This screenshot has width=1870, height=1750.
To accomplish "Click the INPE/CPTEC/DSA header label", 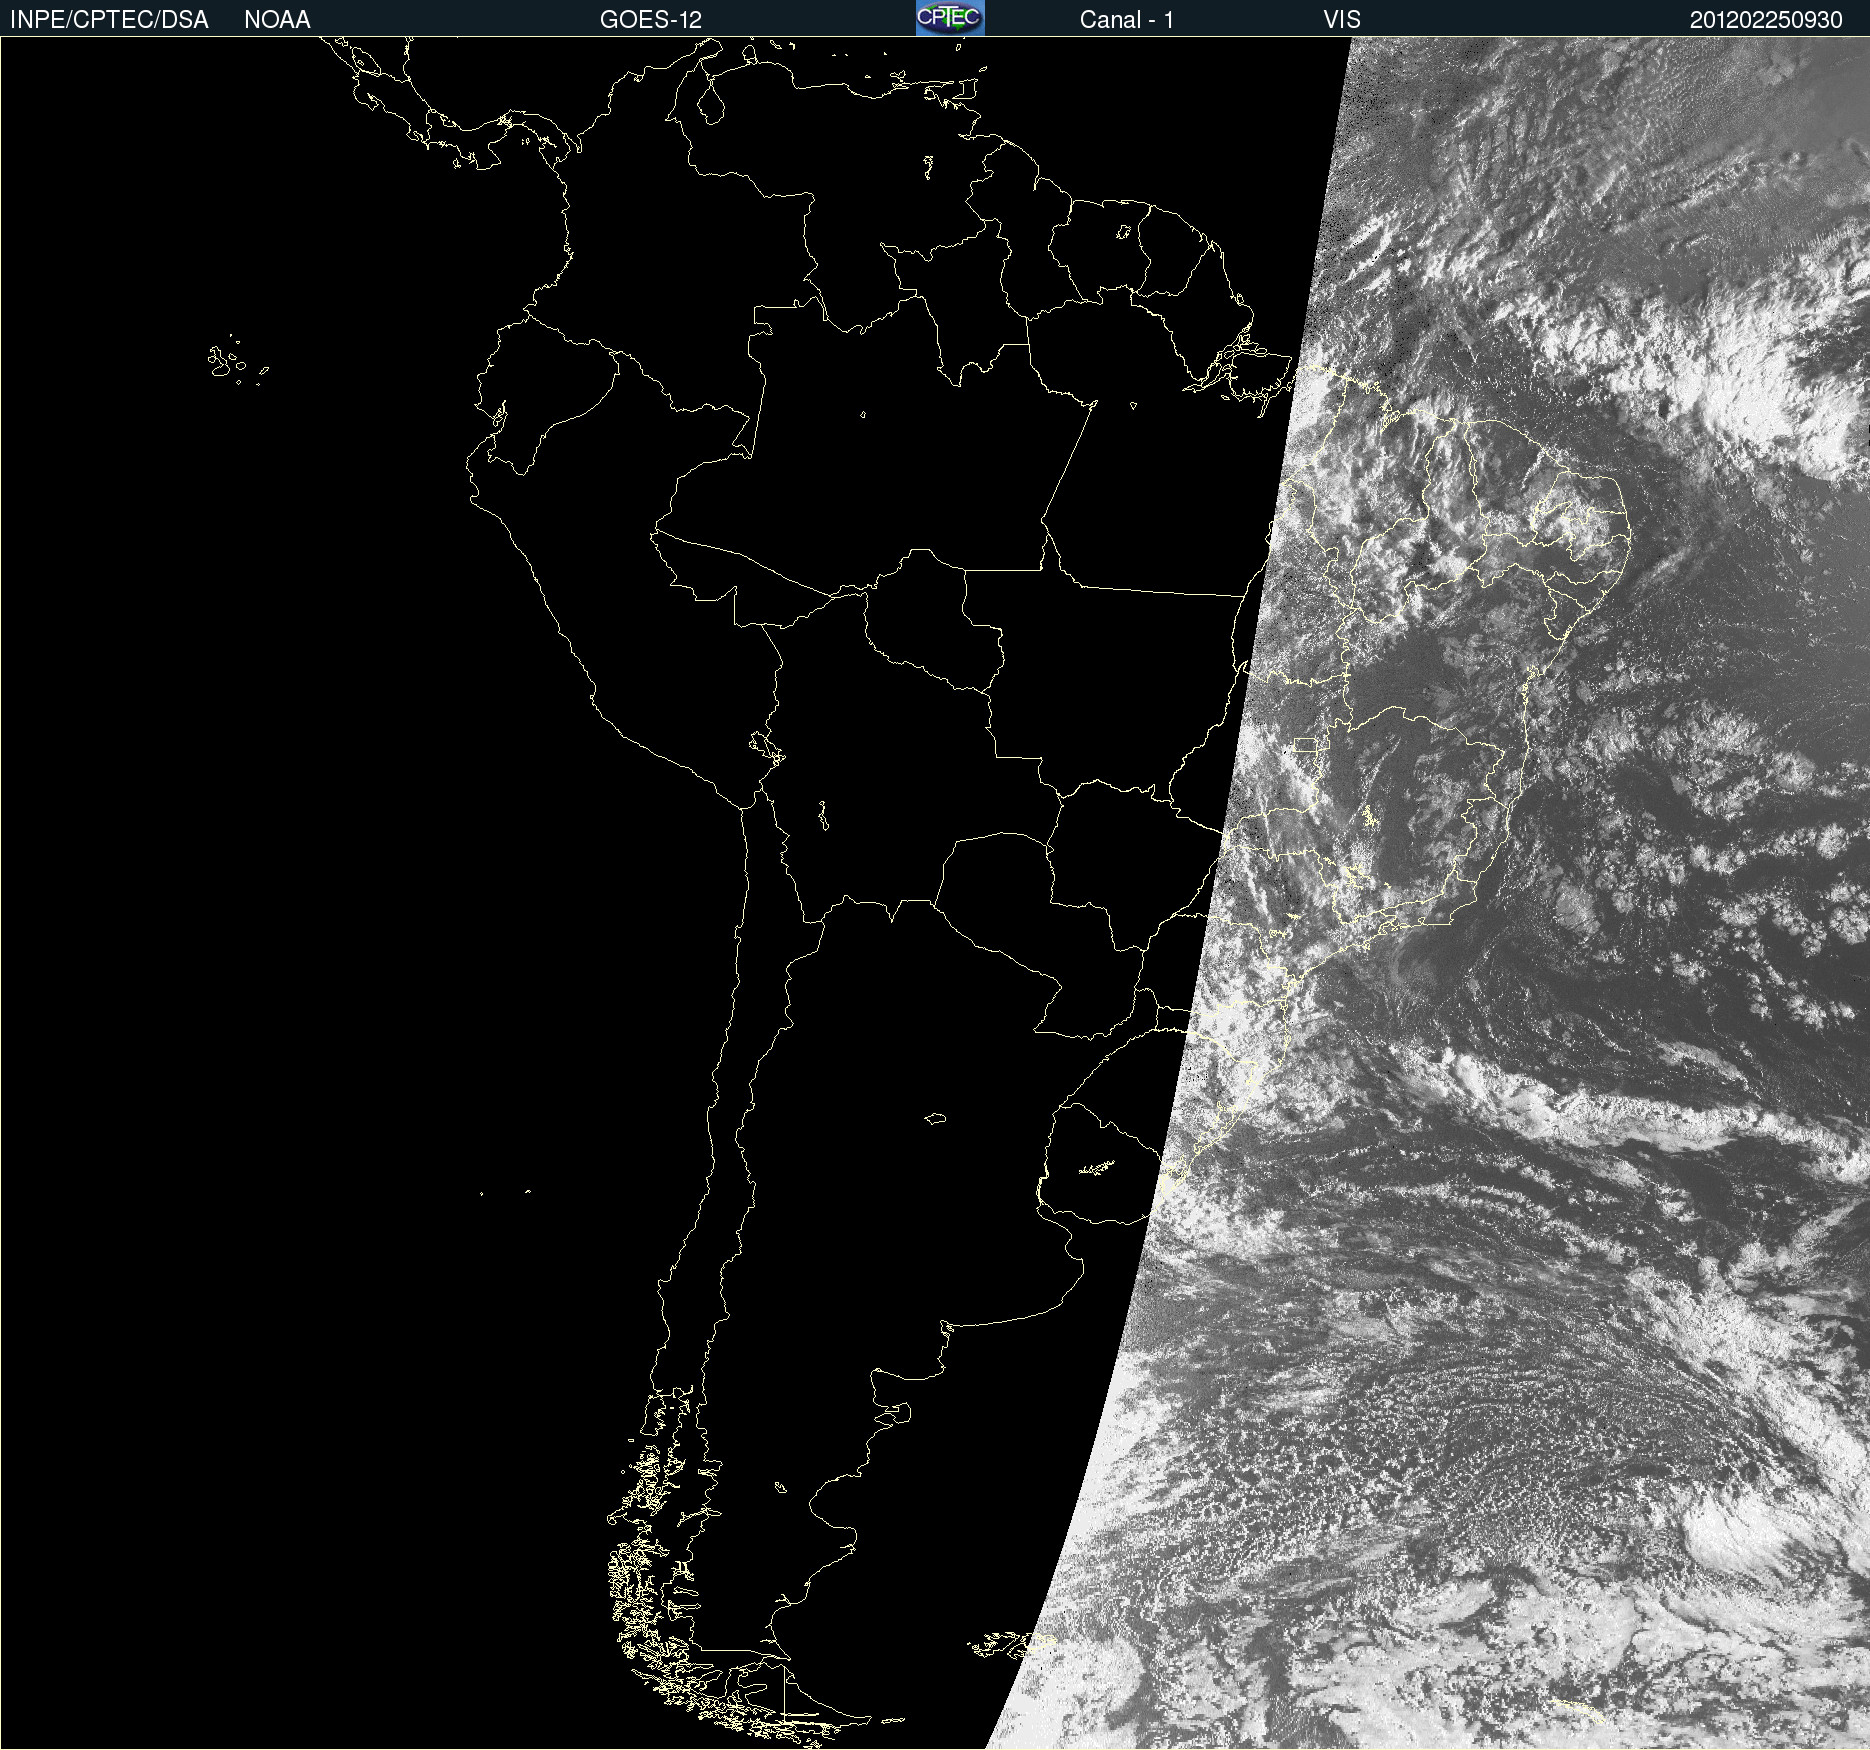I will click(x=109, y=20).
